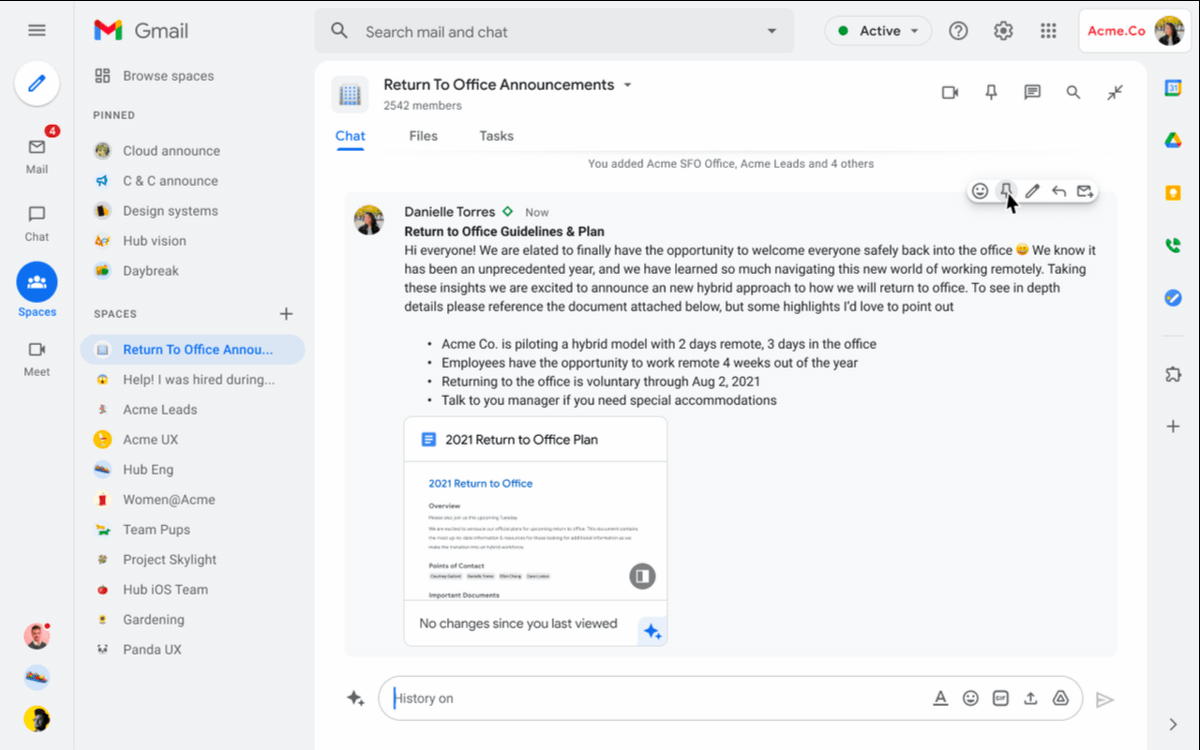Open search options dropdown arrow
1200x750 pixels.
771,31
